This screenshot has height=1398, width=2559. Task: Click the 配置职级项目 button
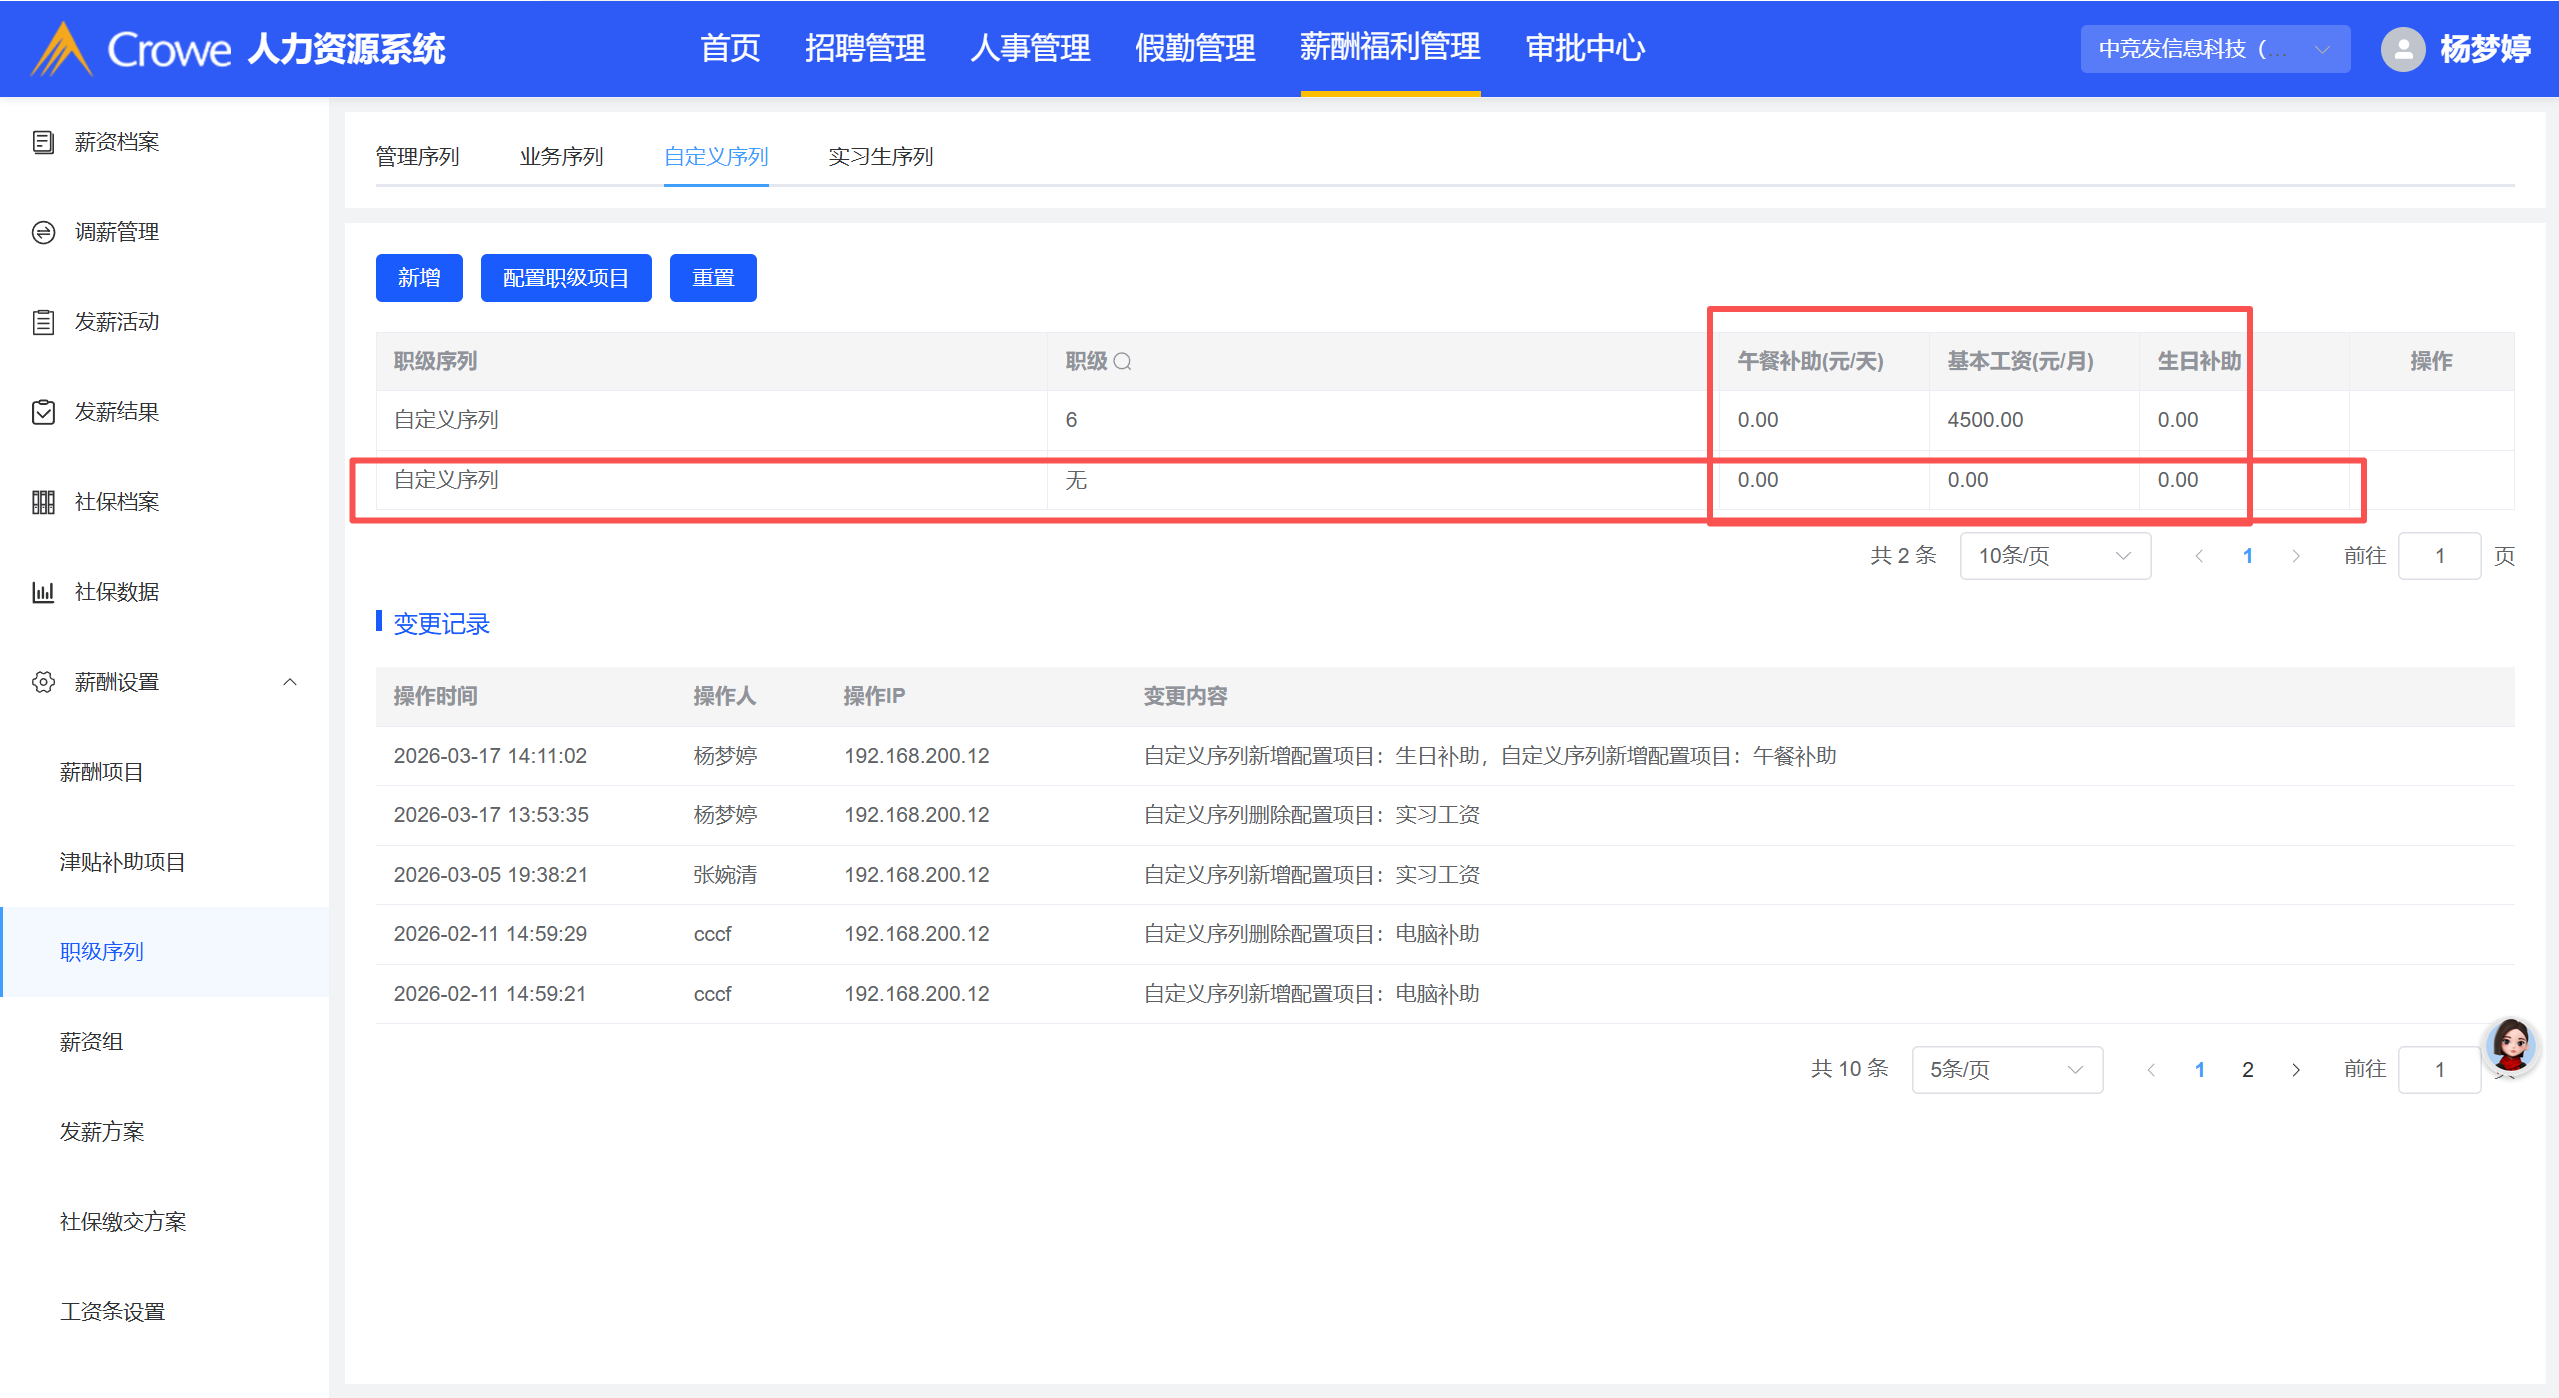566,278
